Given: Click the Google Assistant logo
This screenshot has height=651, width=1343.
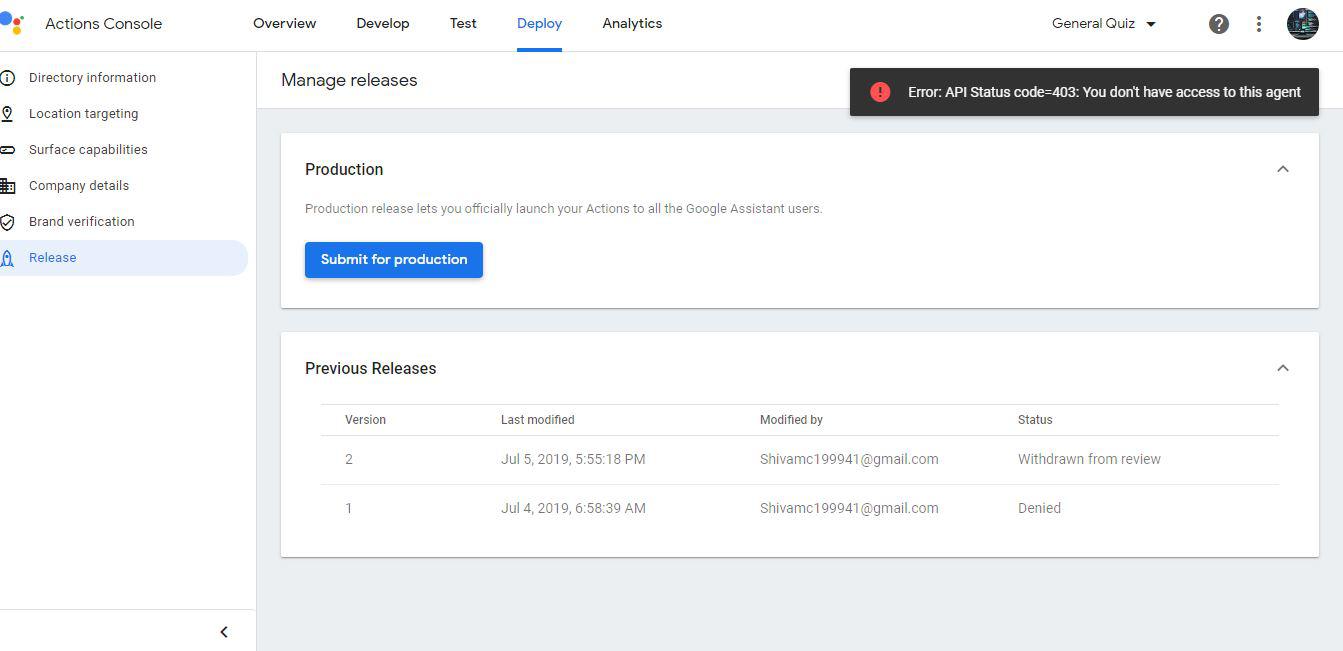Looking at the screenshot, I should [x=14, y=23].
